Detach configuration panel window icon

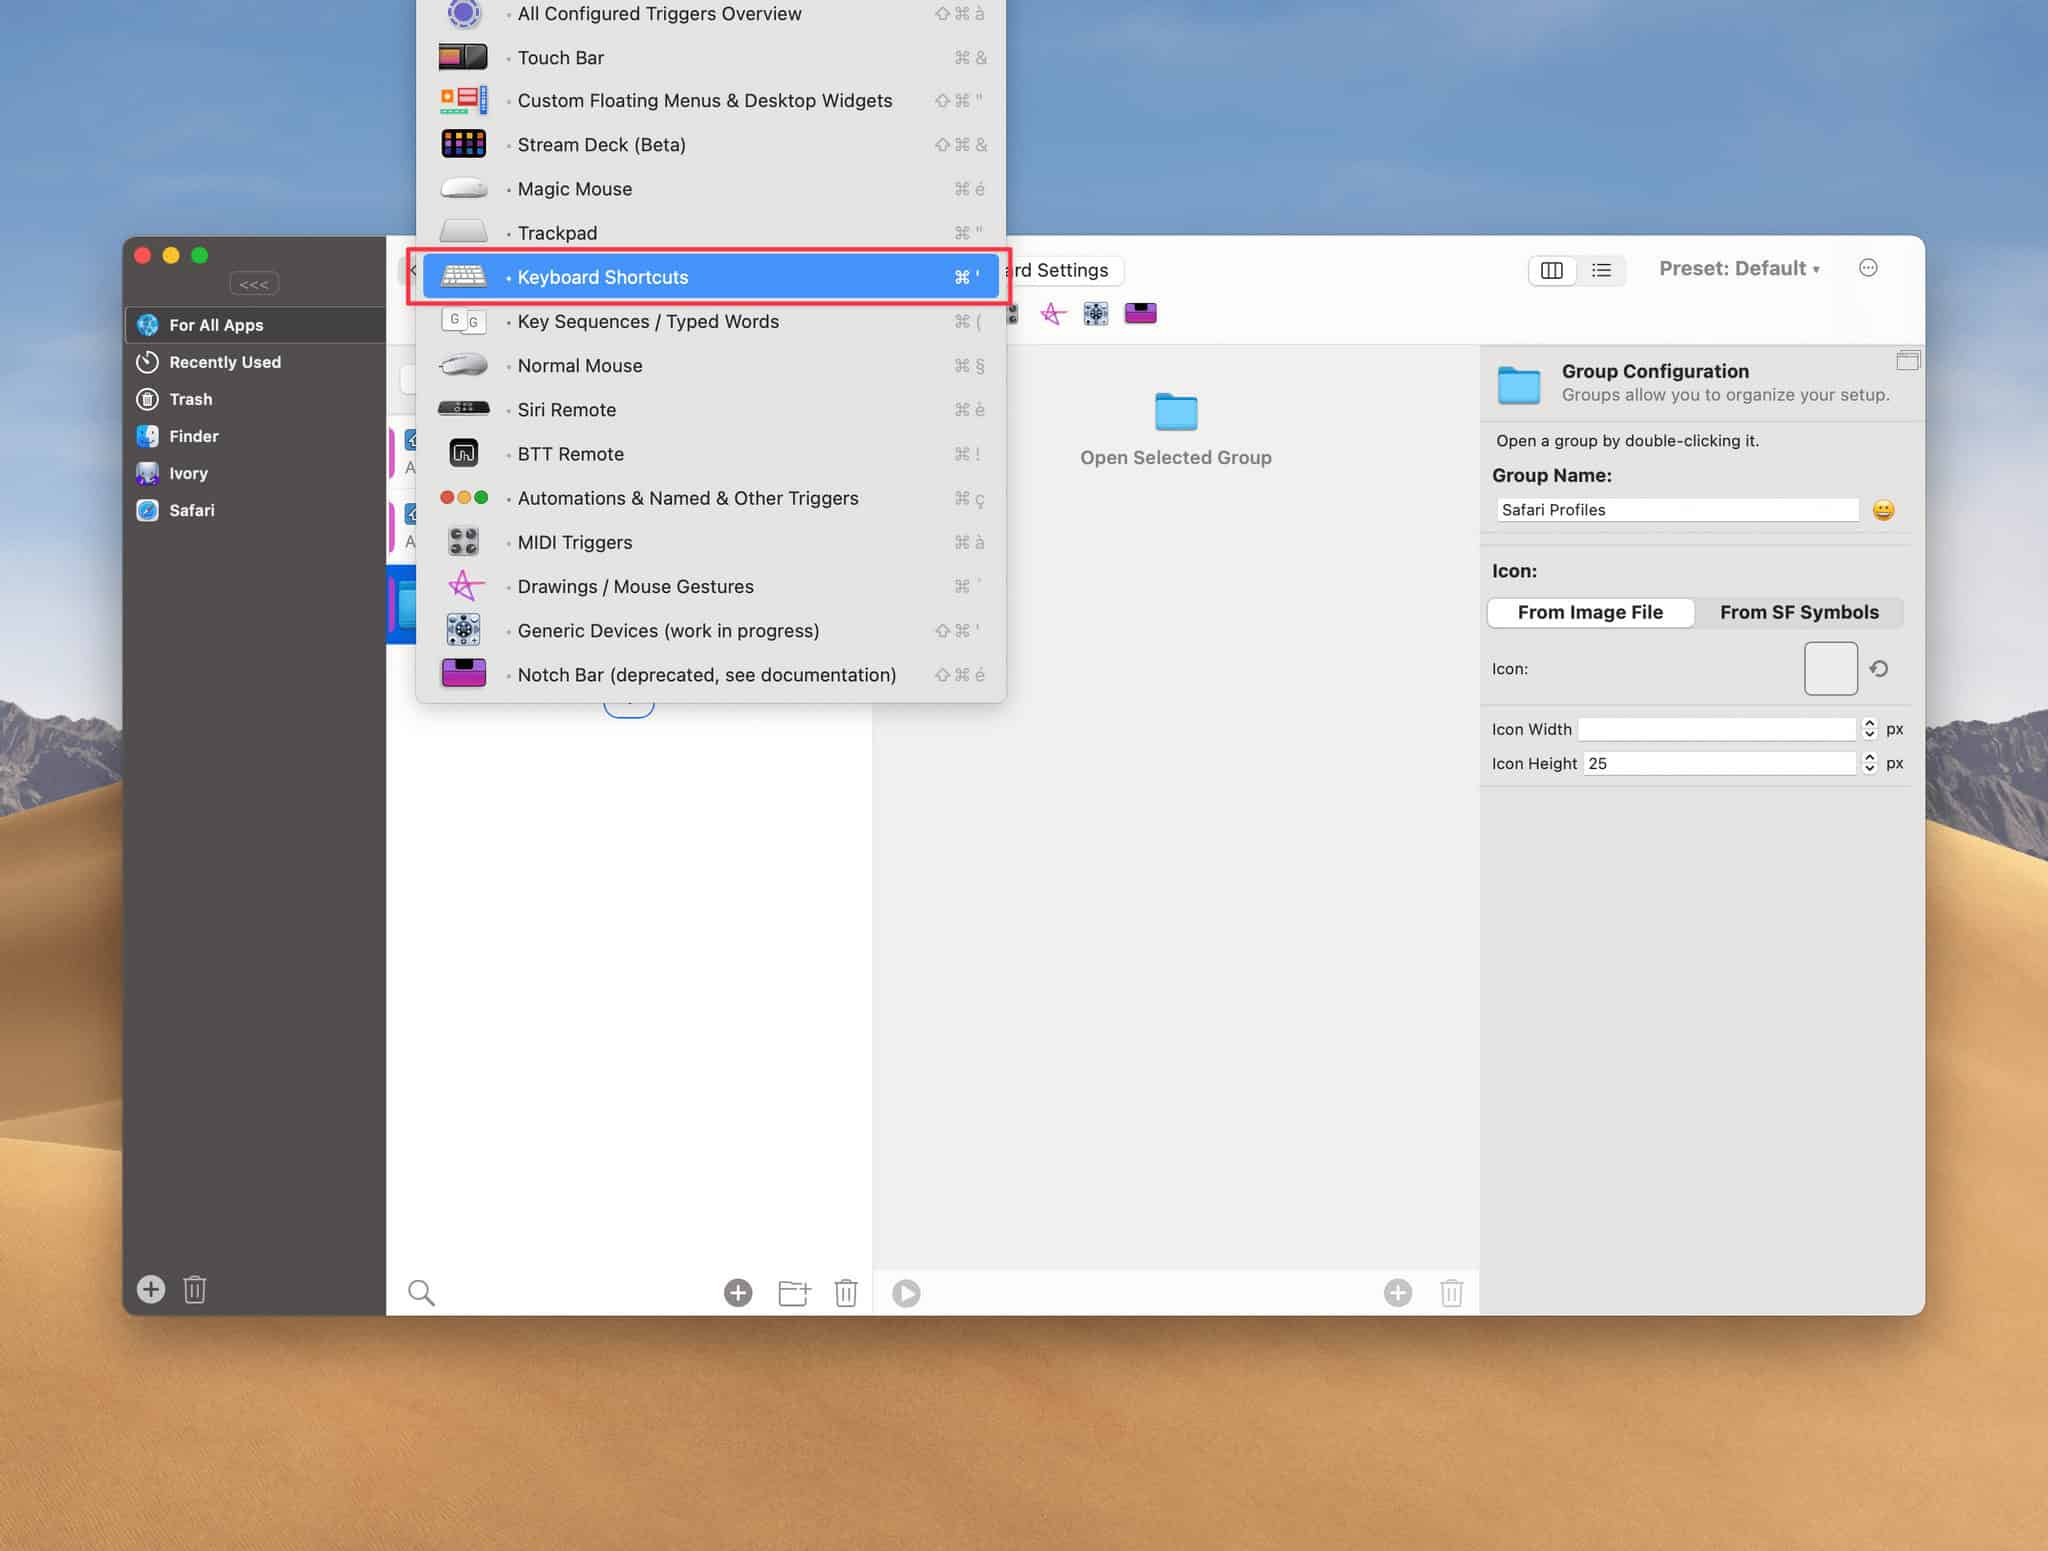1907,360
